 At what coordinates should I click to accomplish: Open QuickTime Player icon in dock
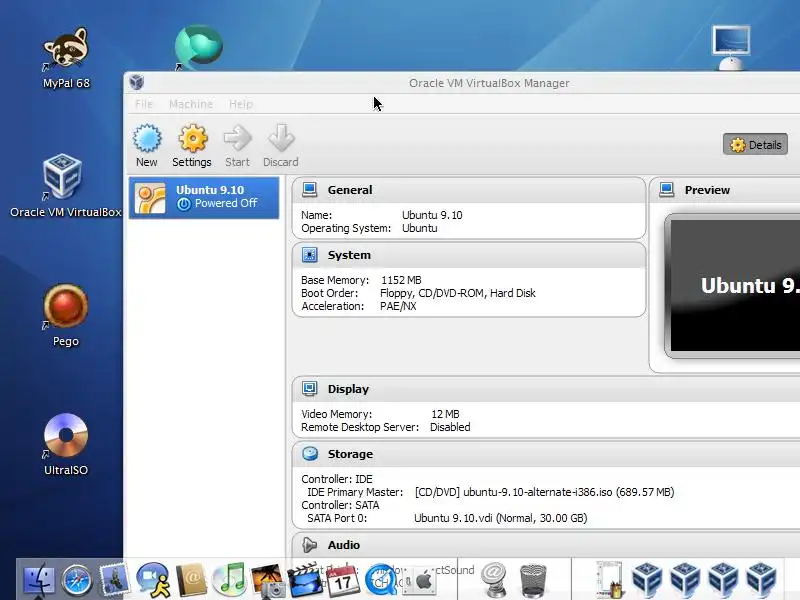click(380, 580)
